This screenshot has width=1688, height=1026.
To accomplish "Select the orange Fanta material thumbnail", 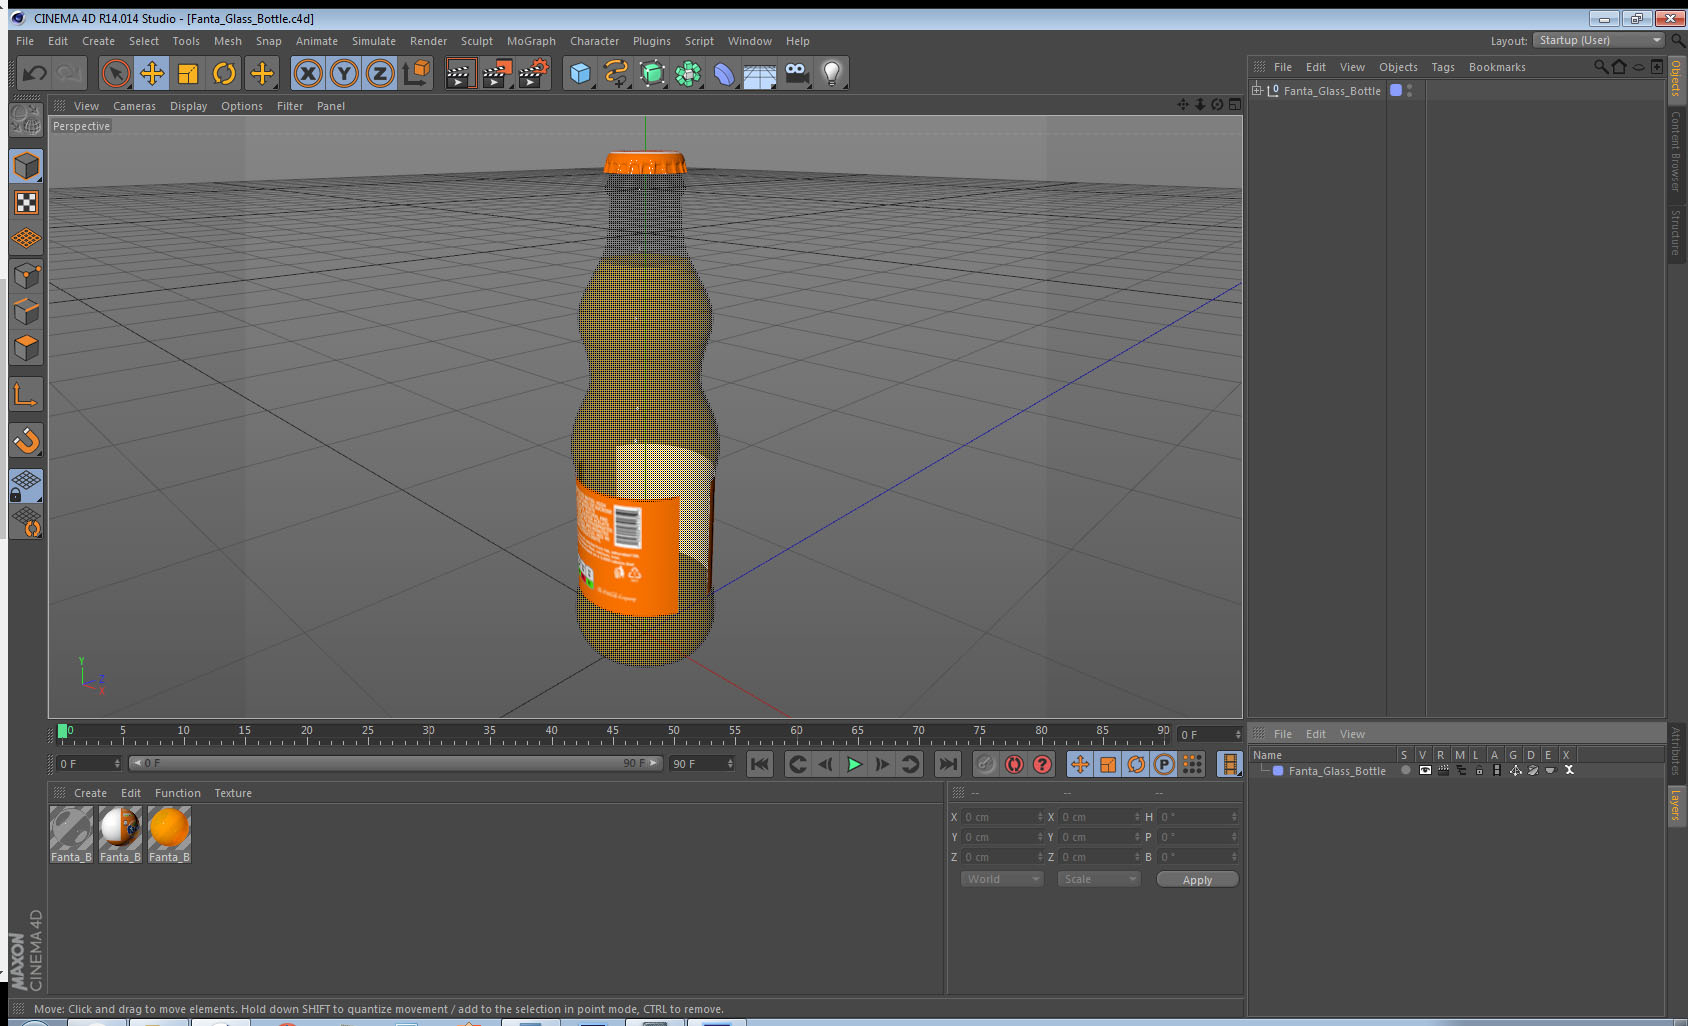I will click(x=169, y=835).
